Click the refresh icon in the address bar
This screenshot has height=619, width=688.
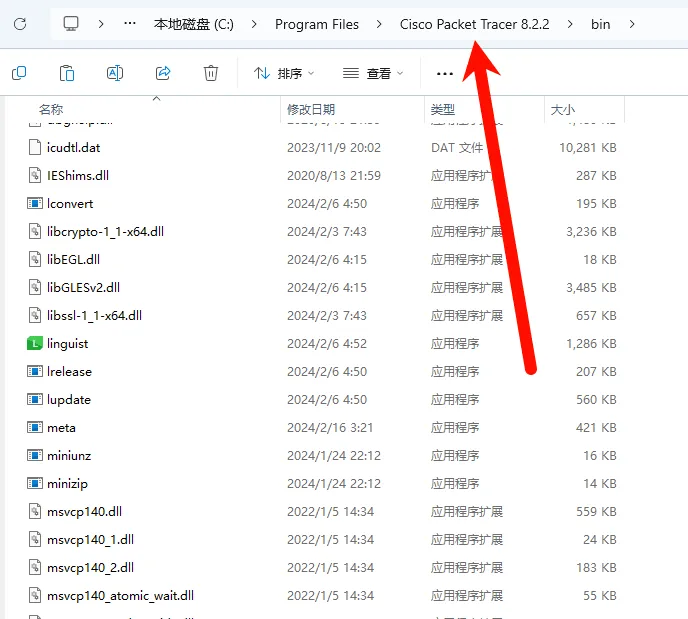[20, 24]
